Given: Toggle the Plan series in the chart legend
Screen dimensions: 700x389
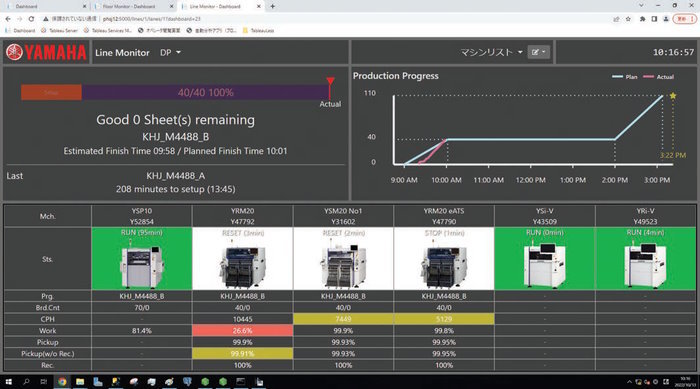Looking at the screenshot, I should click(x=625, y=77).
